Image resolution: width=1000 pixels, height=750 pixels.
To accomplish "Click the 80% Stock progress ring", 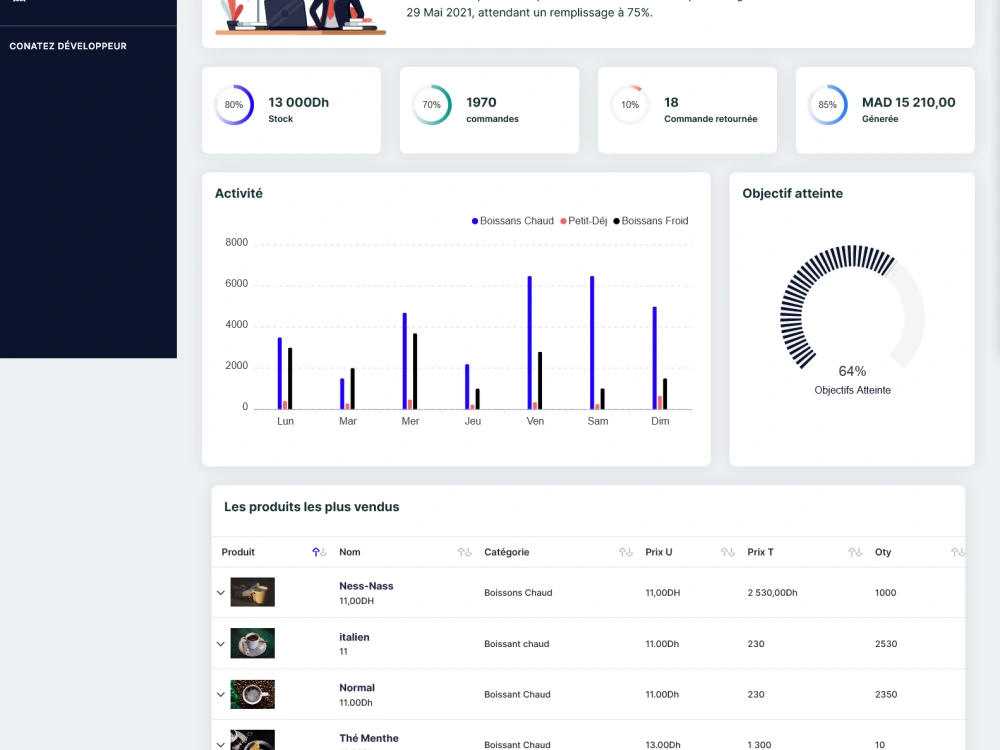I will tap(234, 105).
